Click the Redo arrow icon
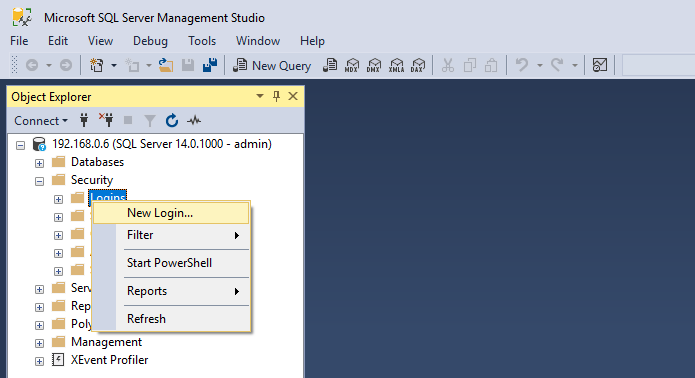 point(557,65)
